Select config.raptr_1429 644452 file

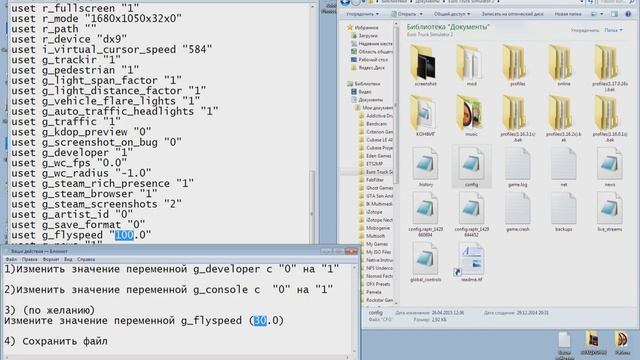[x=471, y=215]
